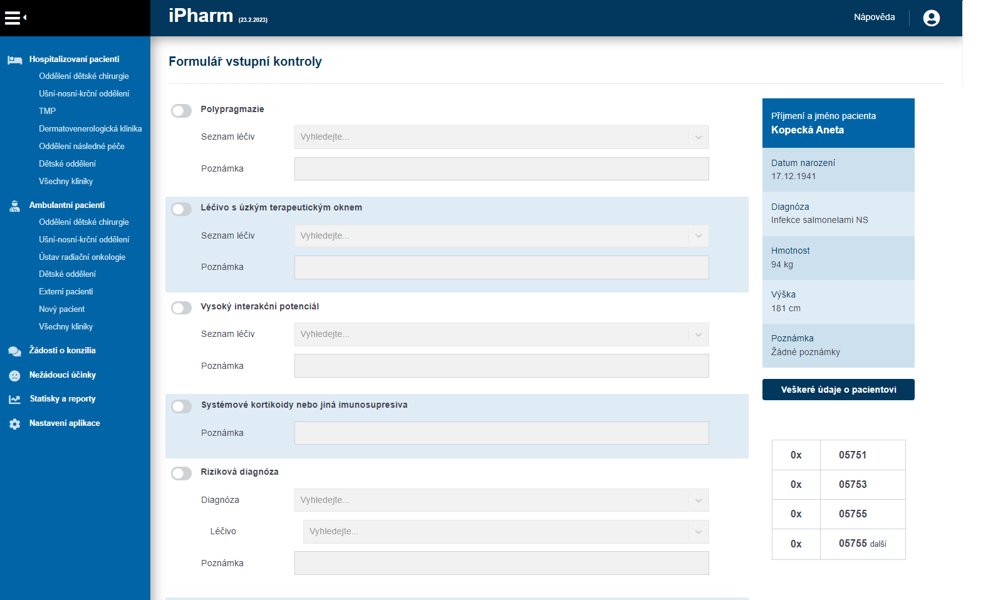The width and height of the screenshot is (983, 600).
Task: Click the Veškeré údaje o pacientovi button
Action: 838,390
